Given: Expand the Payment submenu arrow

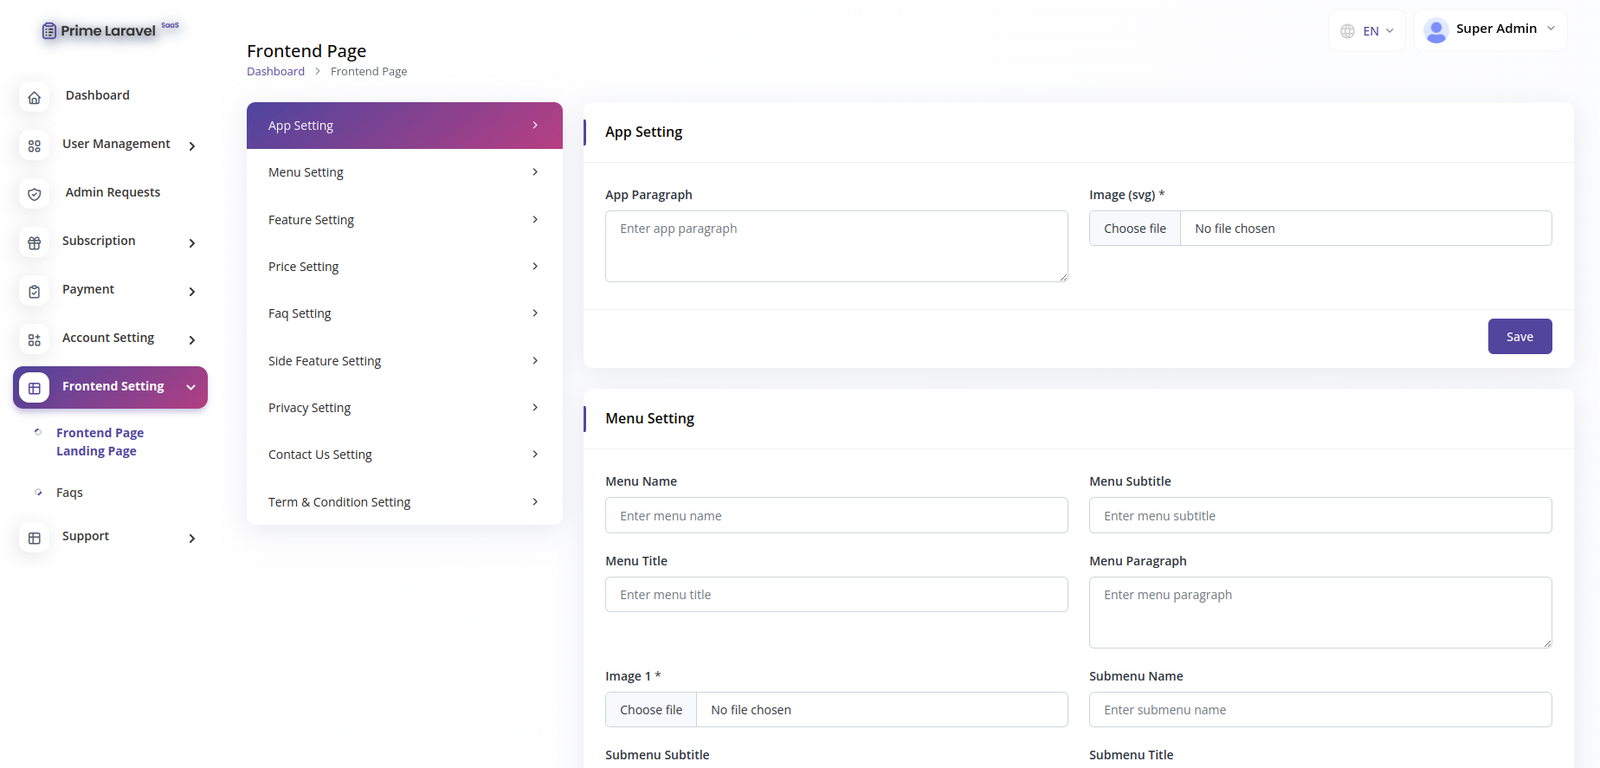Looking at the screenshot, I should coord(192,292).
